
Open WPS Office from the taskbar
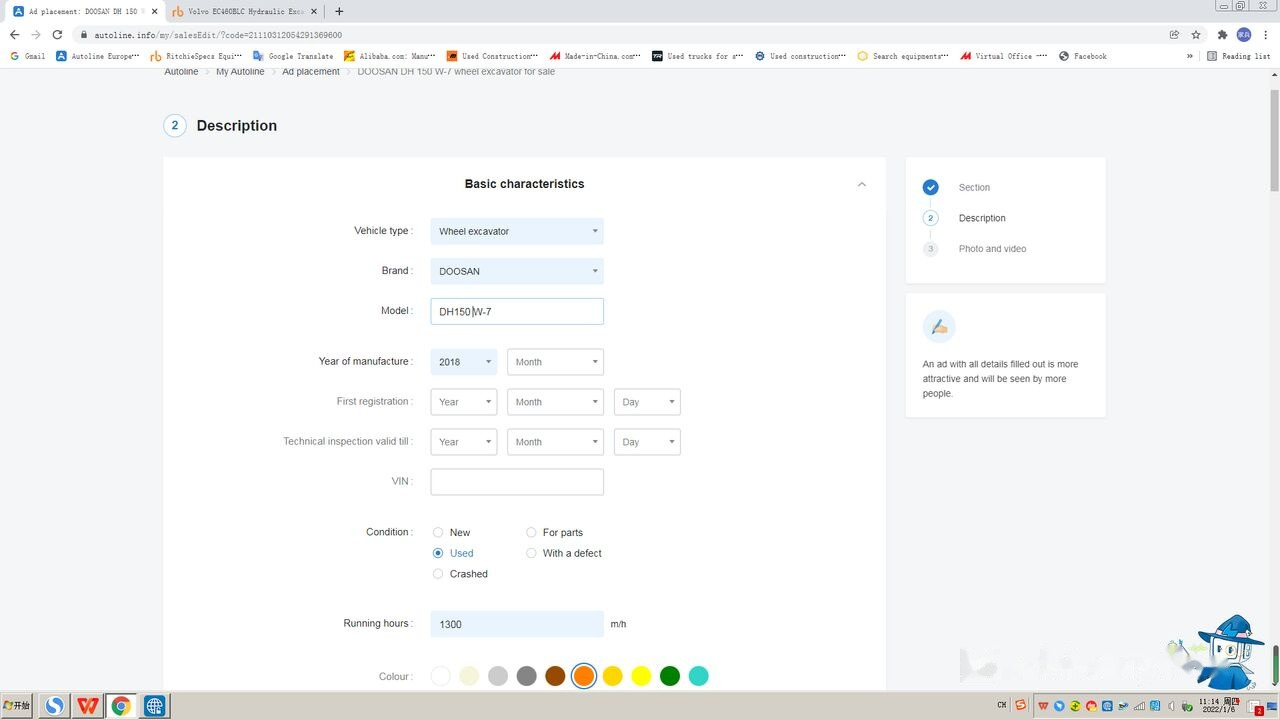[x=88, y=706]
